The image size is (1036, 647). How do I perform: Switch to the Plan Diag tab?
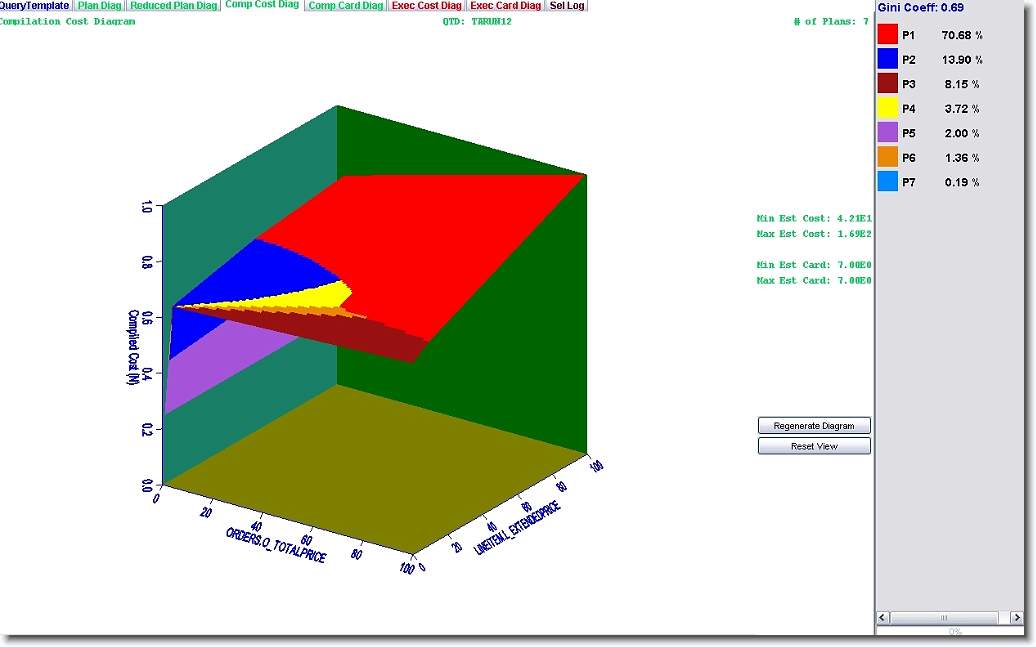(x=100, y=6)
